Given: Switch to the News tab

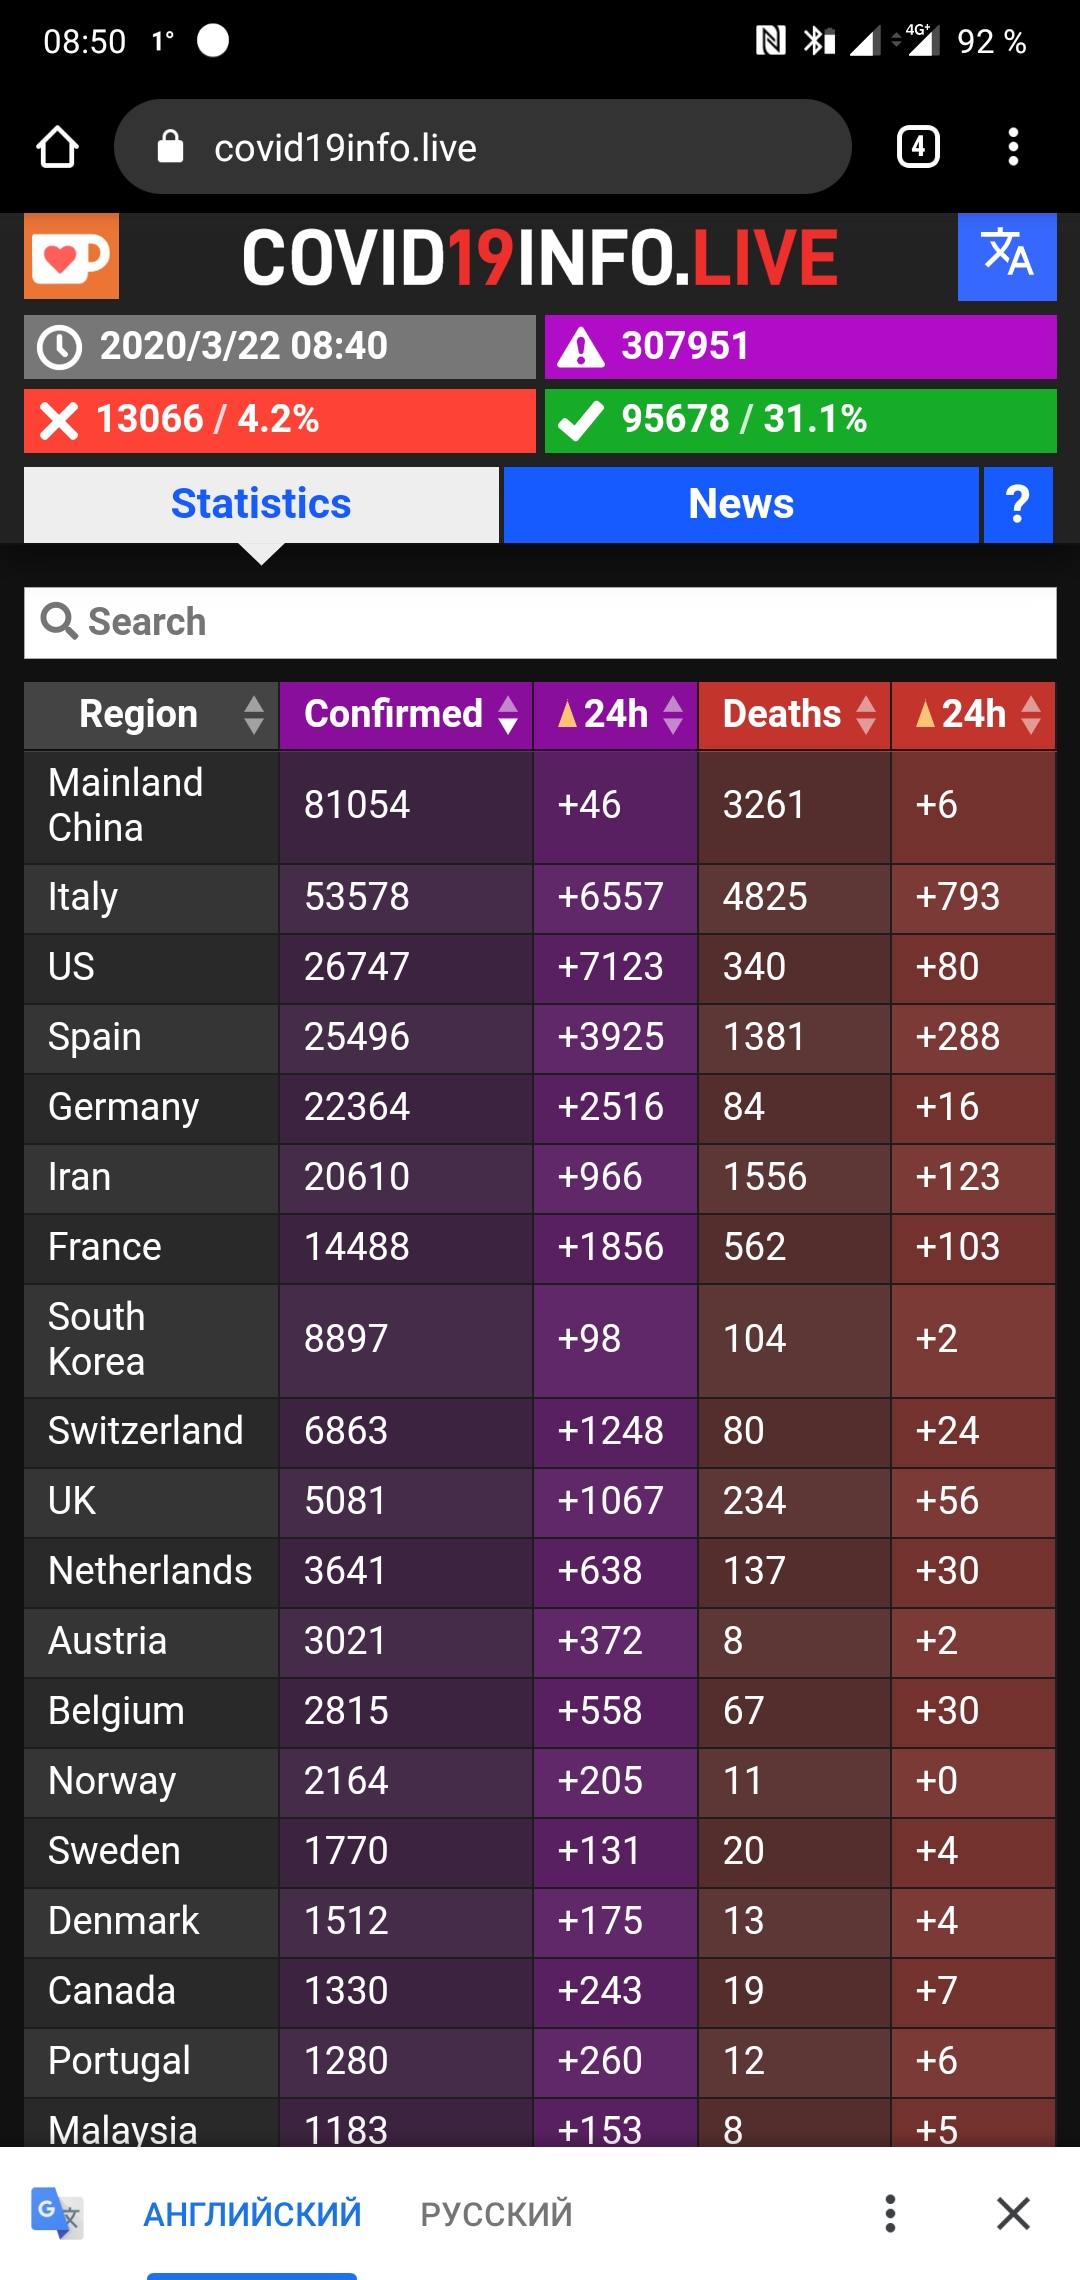Looking at the screenshot, I should coord(740,504).
